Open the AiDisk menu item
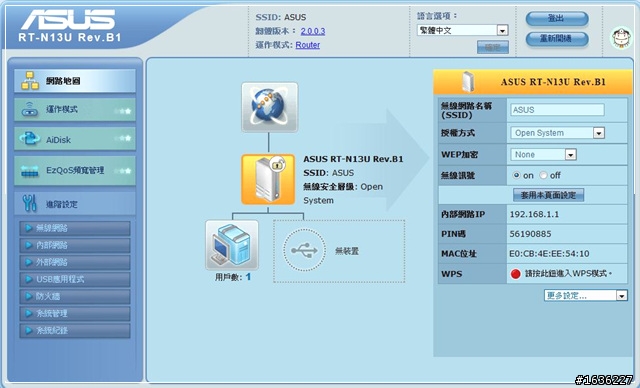Screen dimensions: 640x388 click(x=75, y=139)
